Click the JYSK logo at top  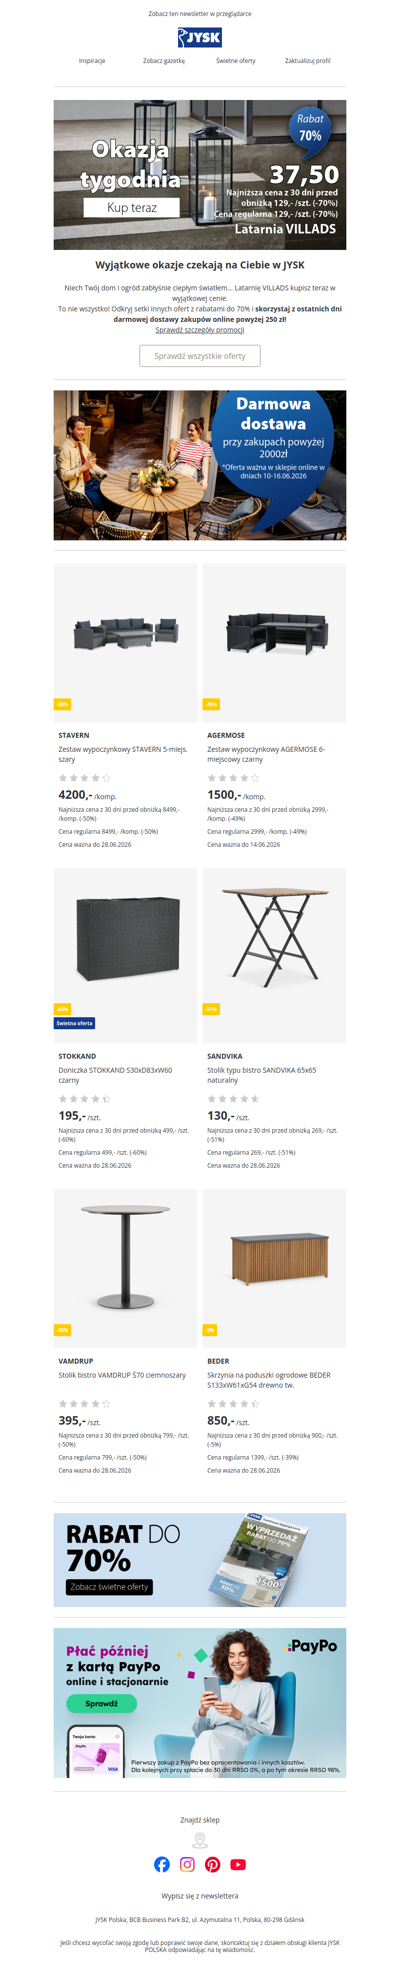200,37
